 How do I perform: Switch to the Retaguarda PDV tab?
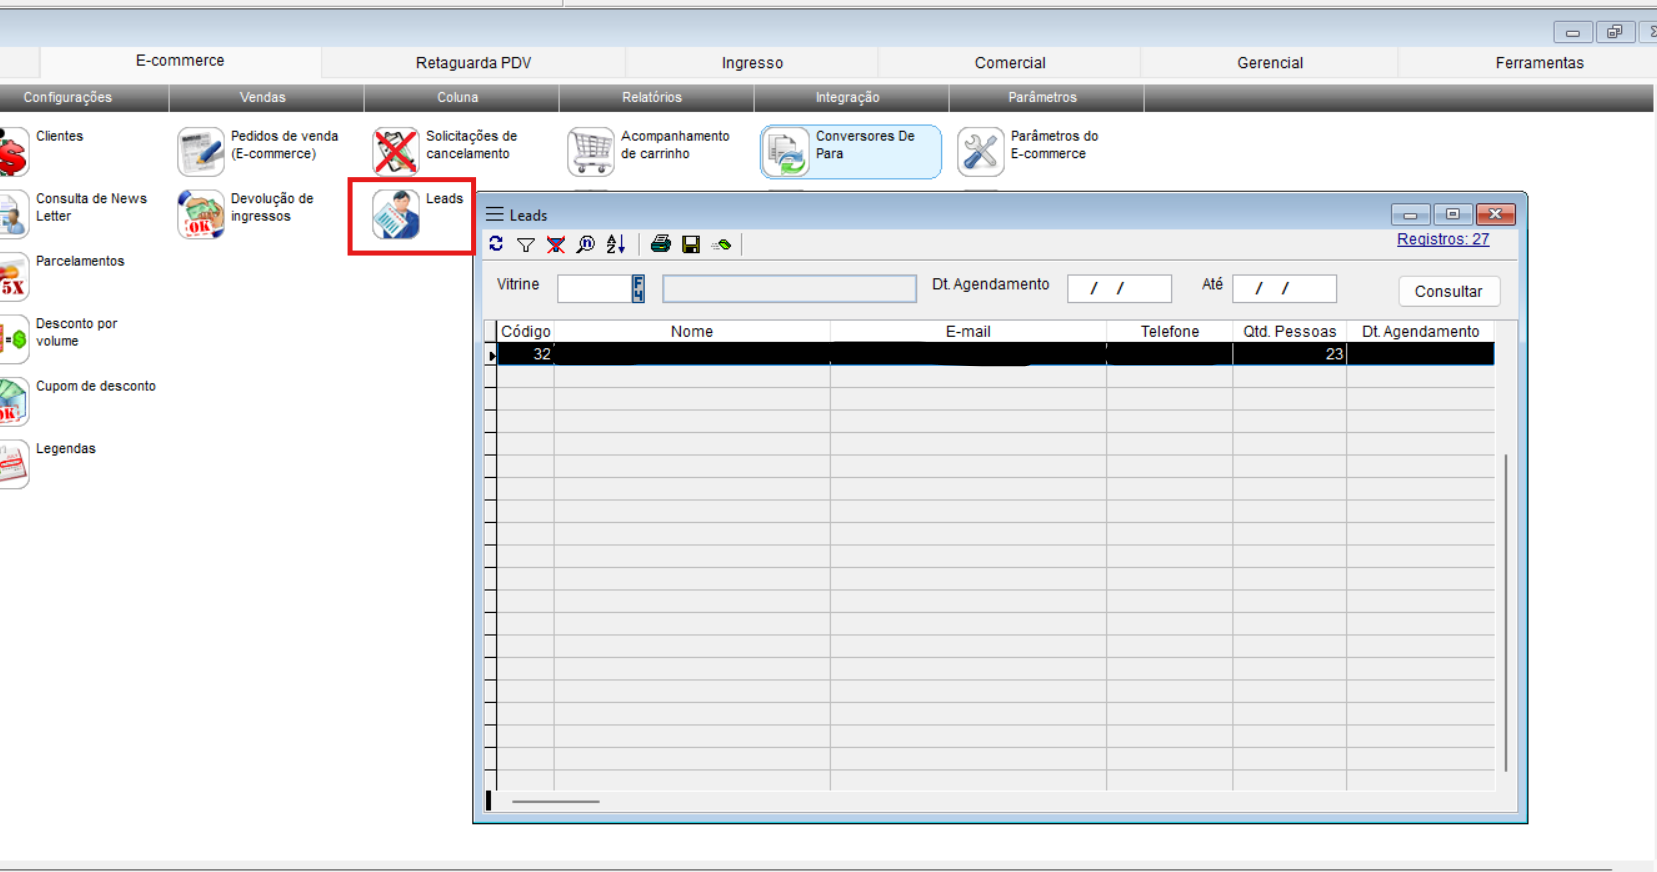(x=473, y=63)
